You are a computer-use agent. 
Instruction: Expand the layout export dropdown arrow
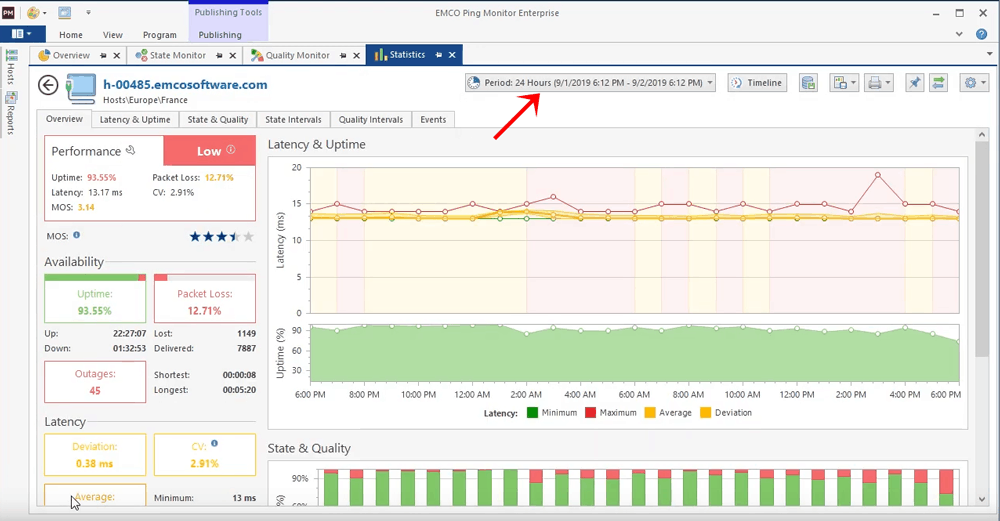pyautogui.click(x=853, y=83)
